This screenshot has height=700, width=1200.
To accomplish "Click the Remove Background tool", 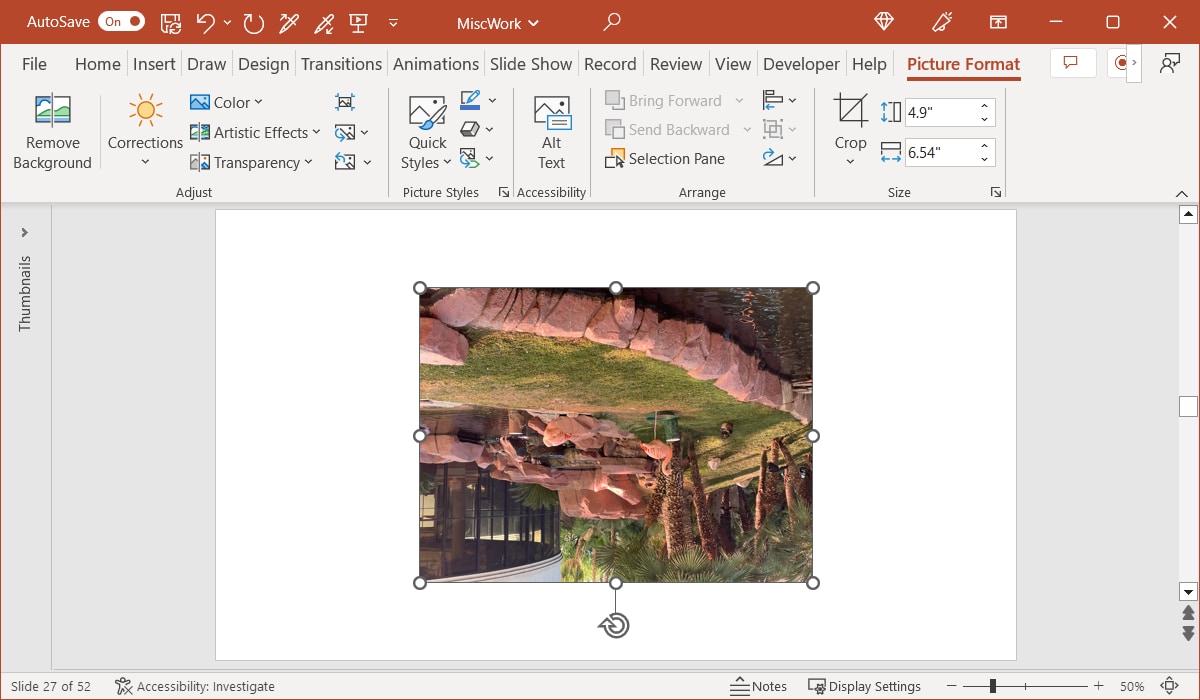I will tap(52, 130).
